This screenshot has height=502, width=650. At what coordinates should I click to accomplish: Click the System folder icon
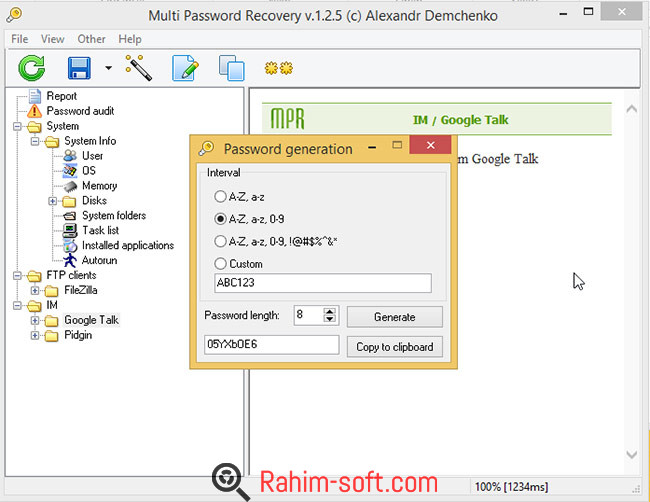click(34, 126)
